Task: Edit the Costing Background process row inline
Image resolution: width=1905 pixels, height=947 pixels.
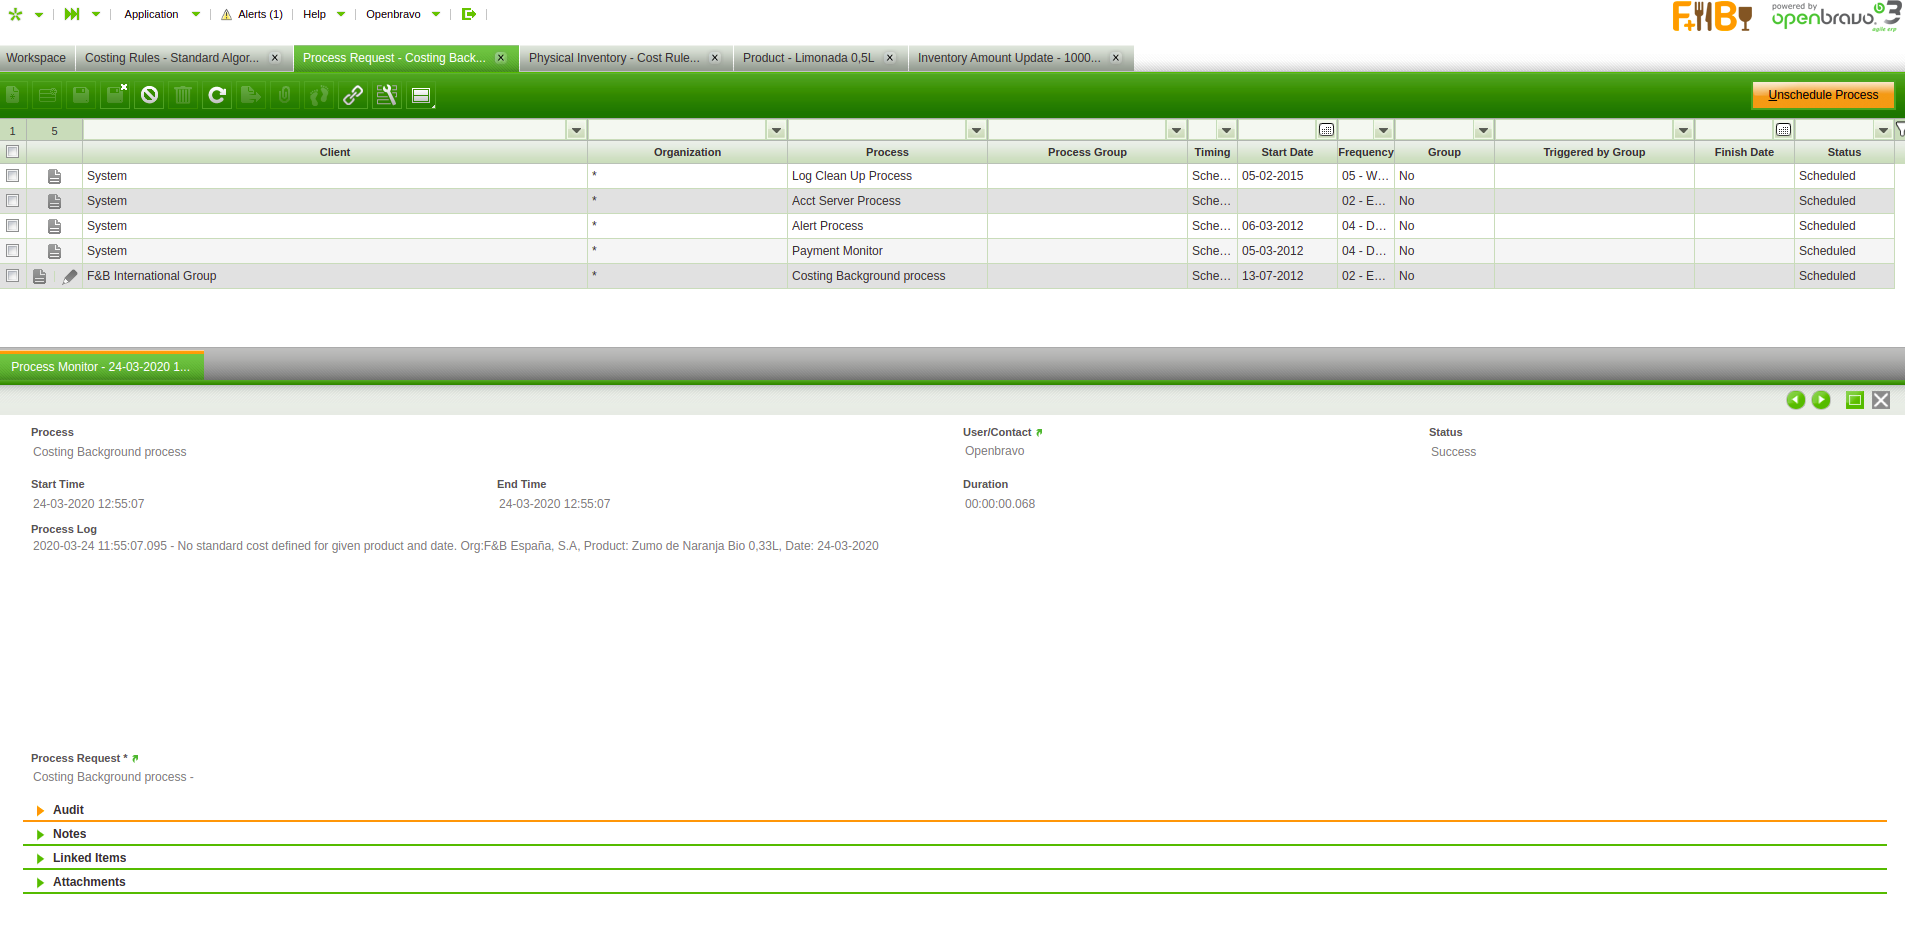Action: (x=69, y=276)
